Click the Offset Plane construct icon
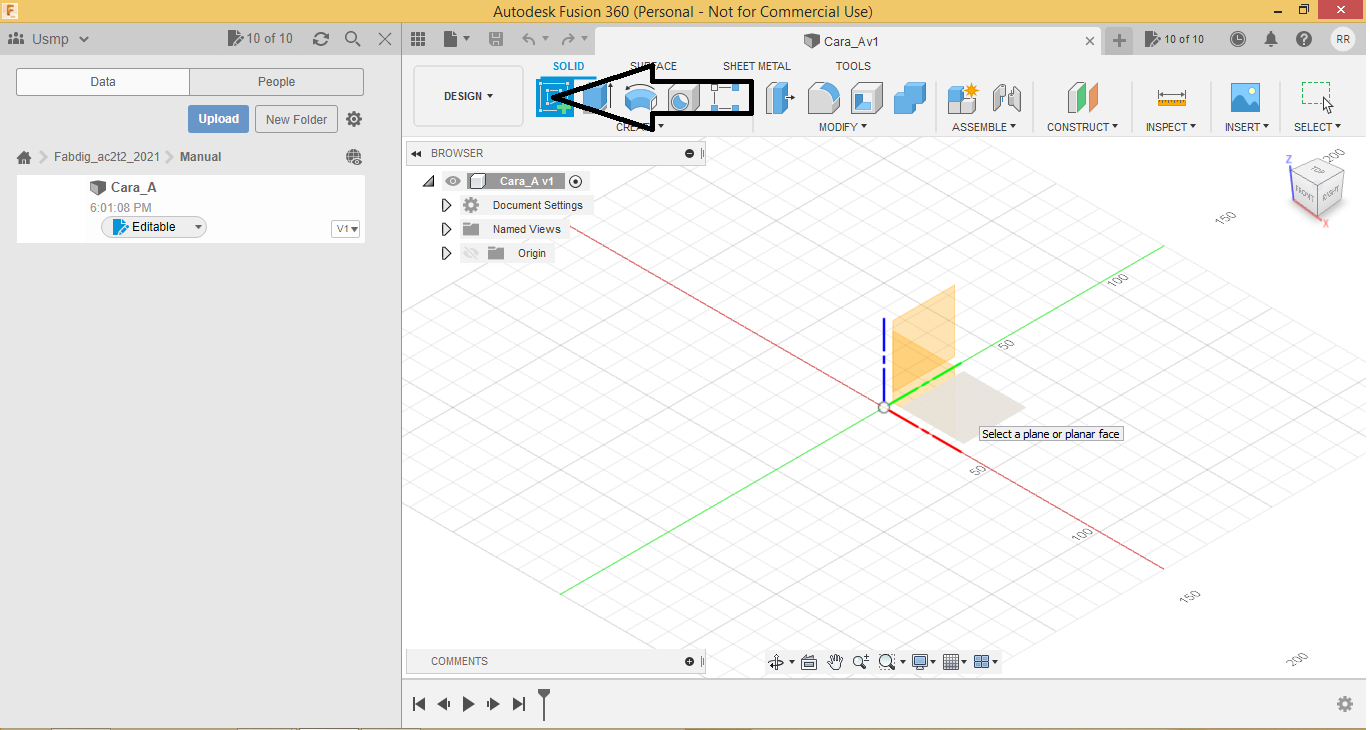1370x730 pixels. (x=1083, y=98)
